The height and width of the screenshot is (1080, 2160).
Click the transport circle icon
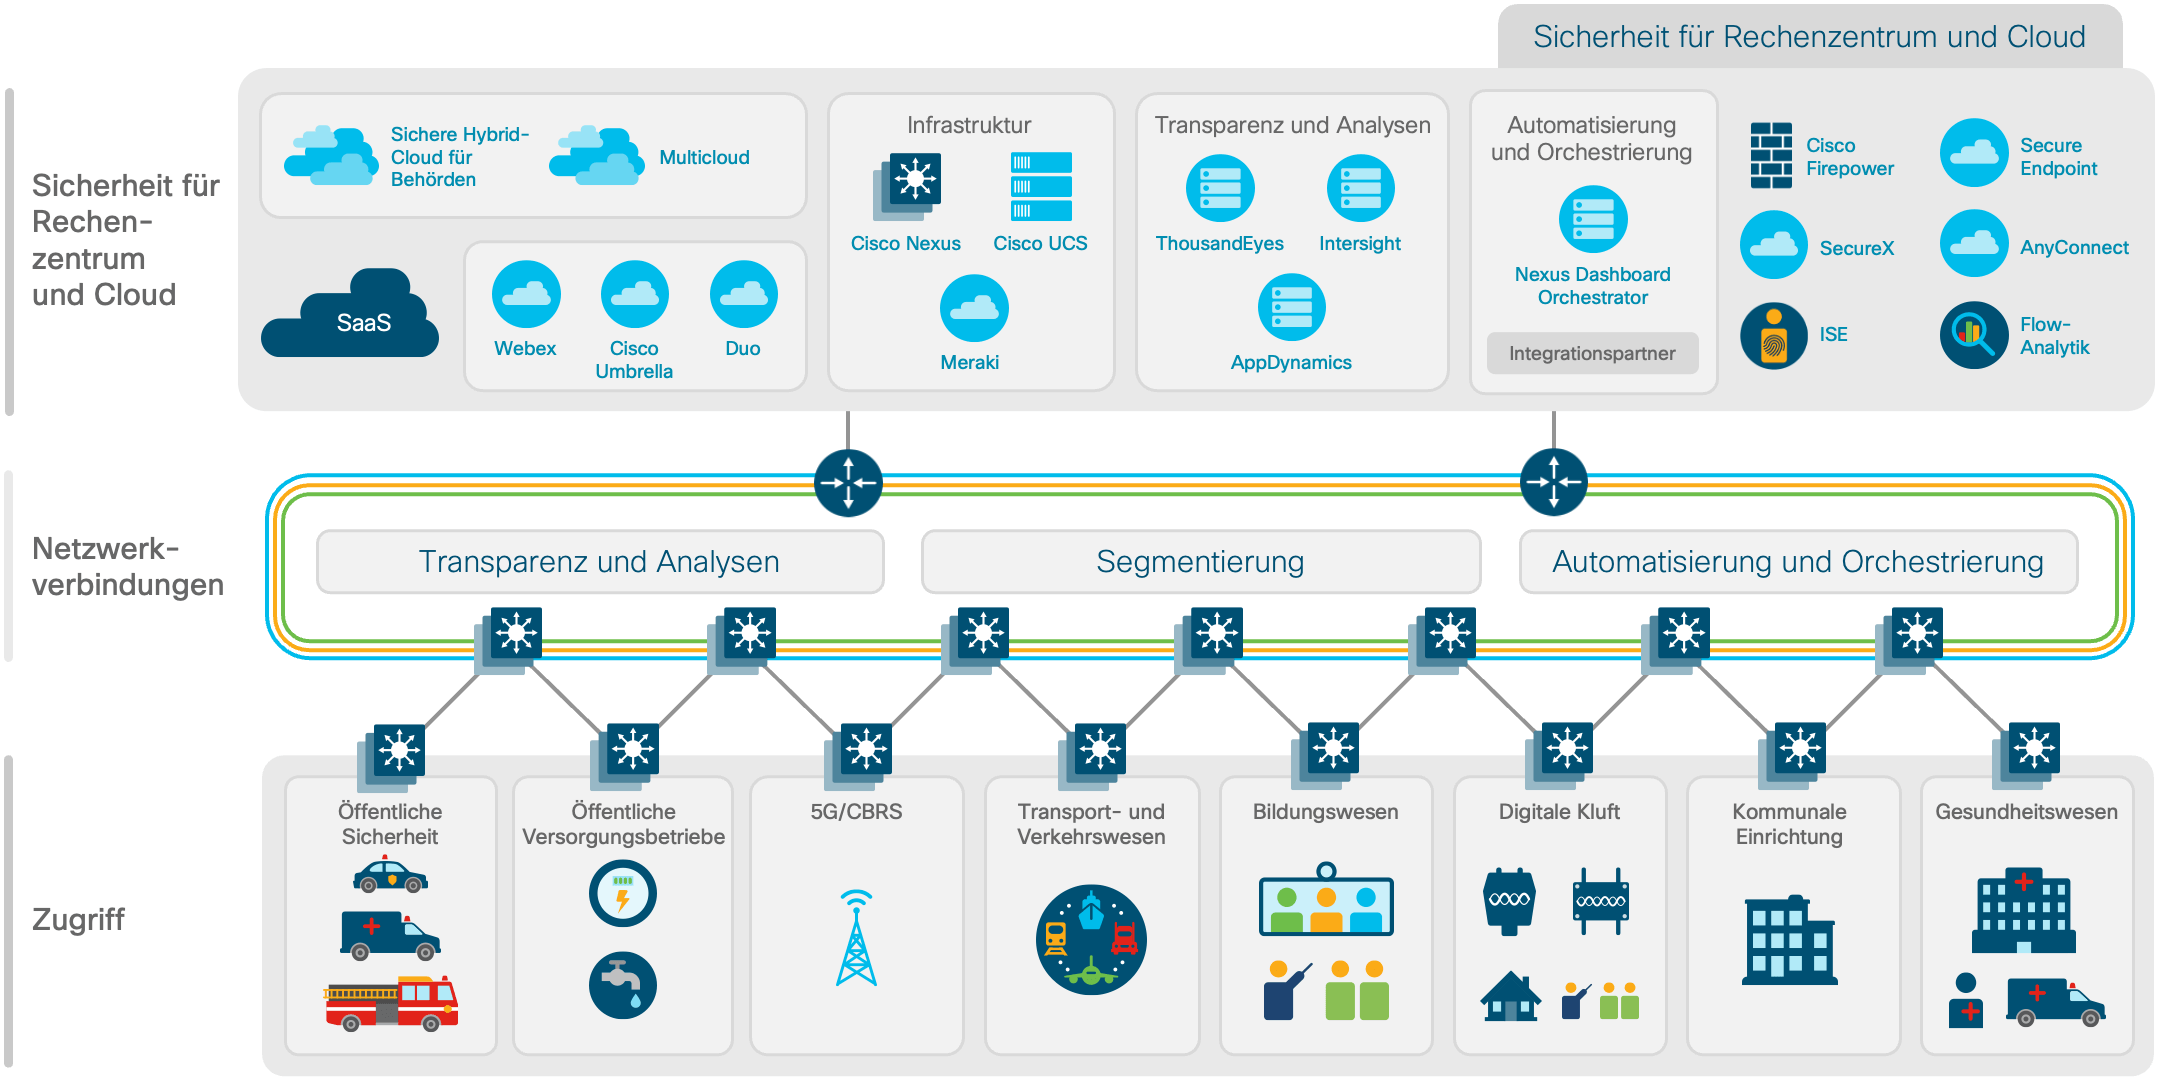coord(1091,939)
